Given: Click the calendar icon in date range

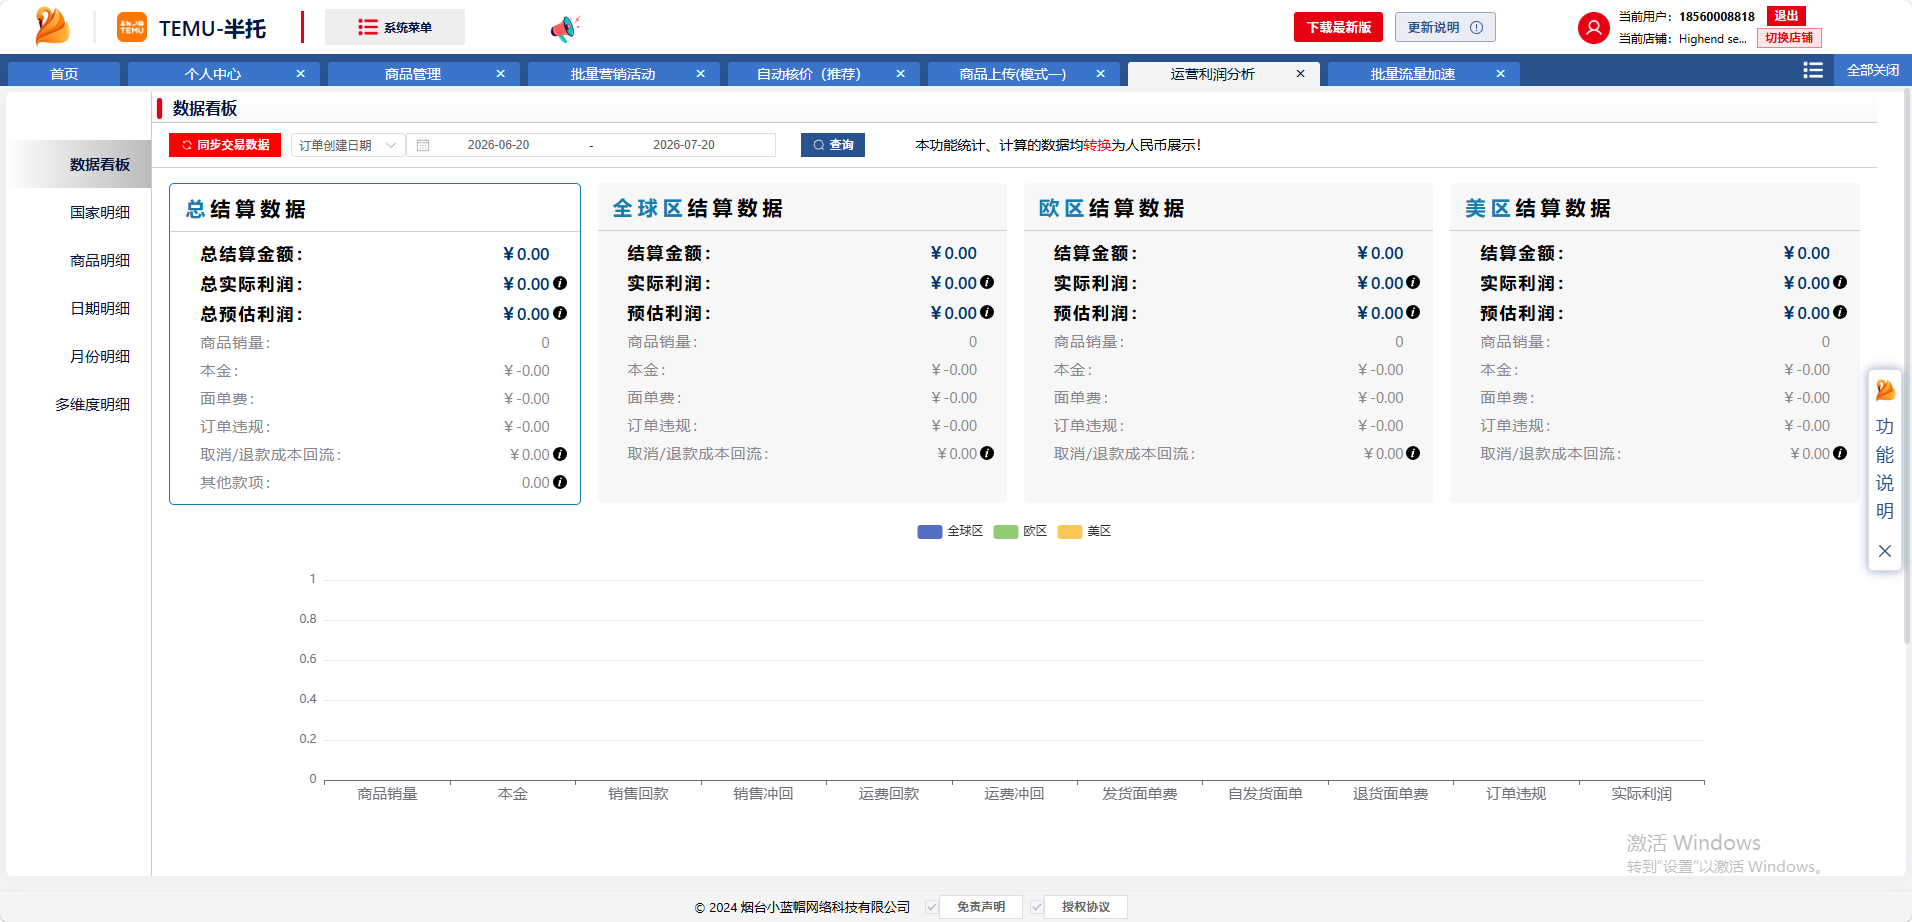Looking at the screenshot, I should coord(423,145).
